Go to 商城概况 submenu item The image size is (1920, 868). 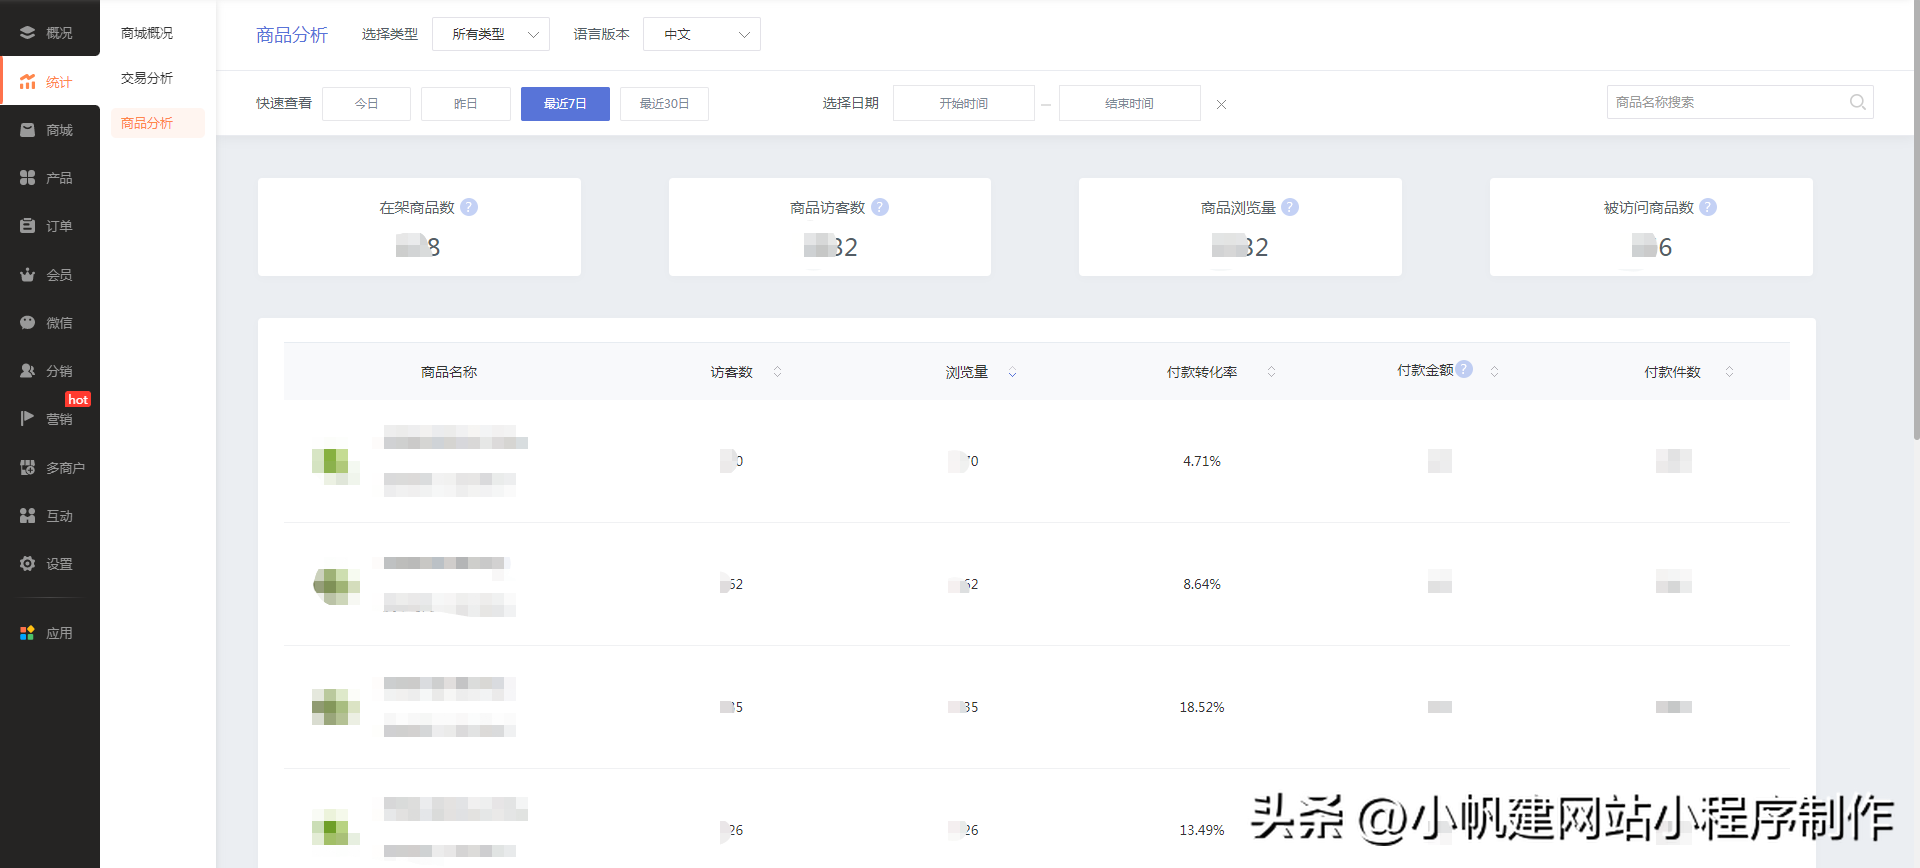click(147, 33)
